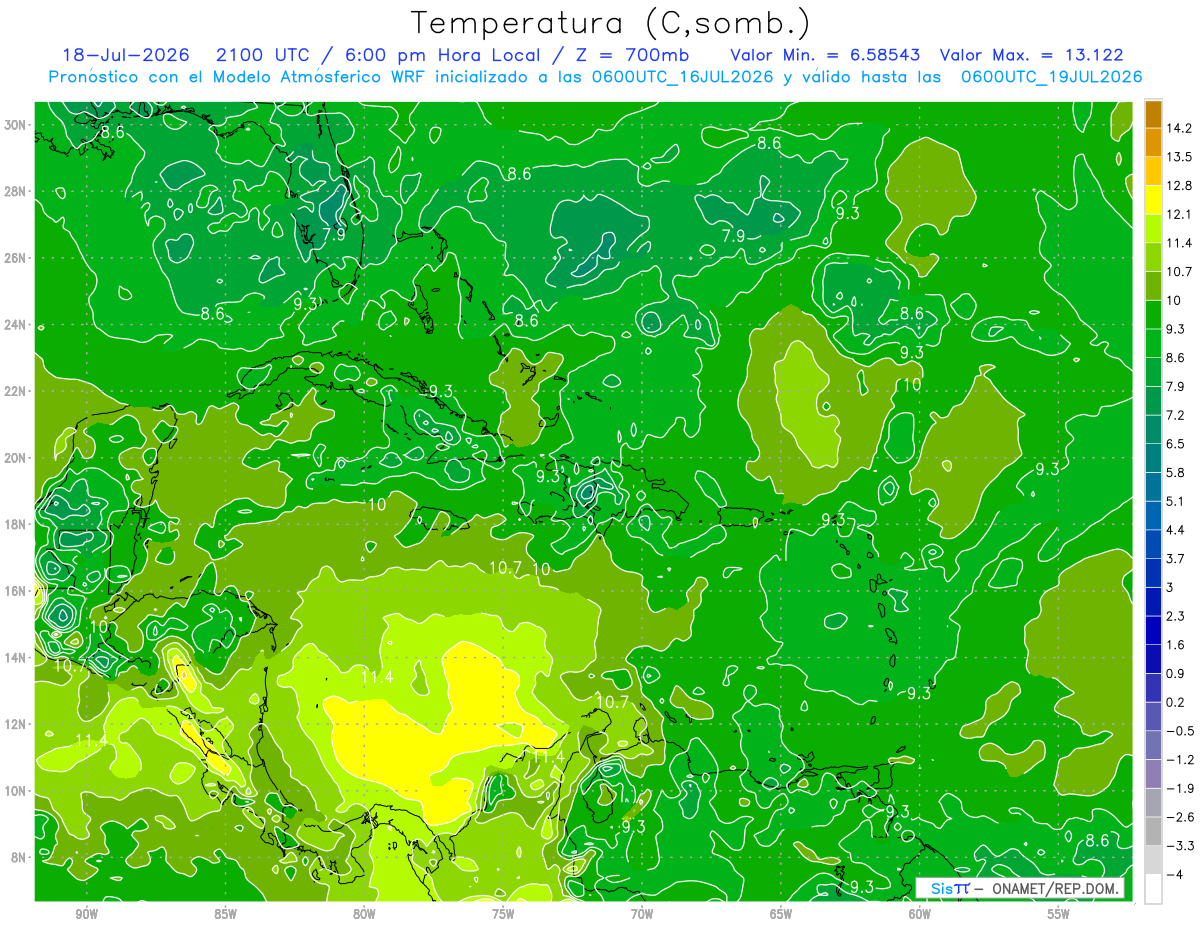The height and width of the screenshot is (927, 1200).
Task: Click the "80W" longitude axis label
Action: (364, 914)
